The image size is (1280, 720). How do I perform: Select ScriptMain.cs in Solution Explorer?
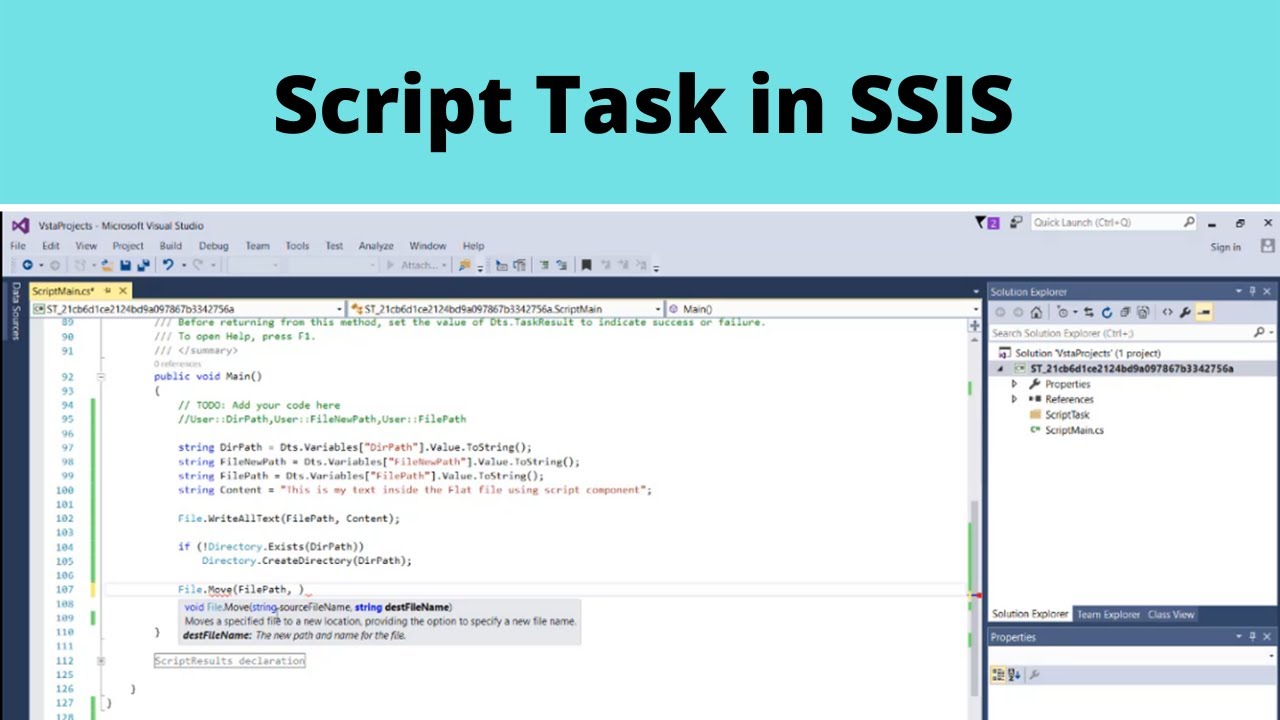(x=1074, y=430)
